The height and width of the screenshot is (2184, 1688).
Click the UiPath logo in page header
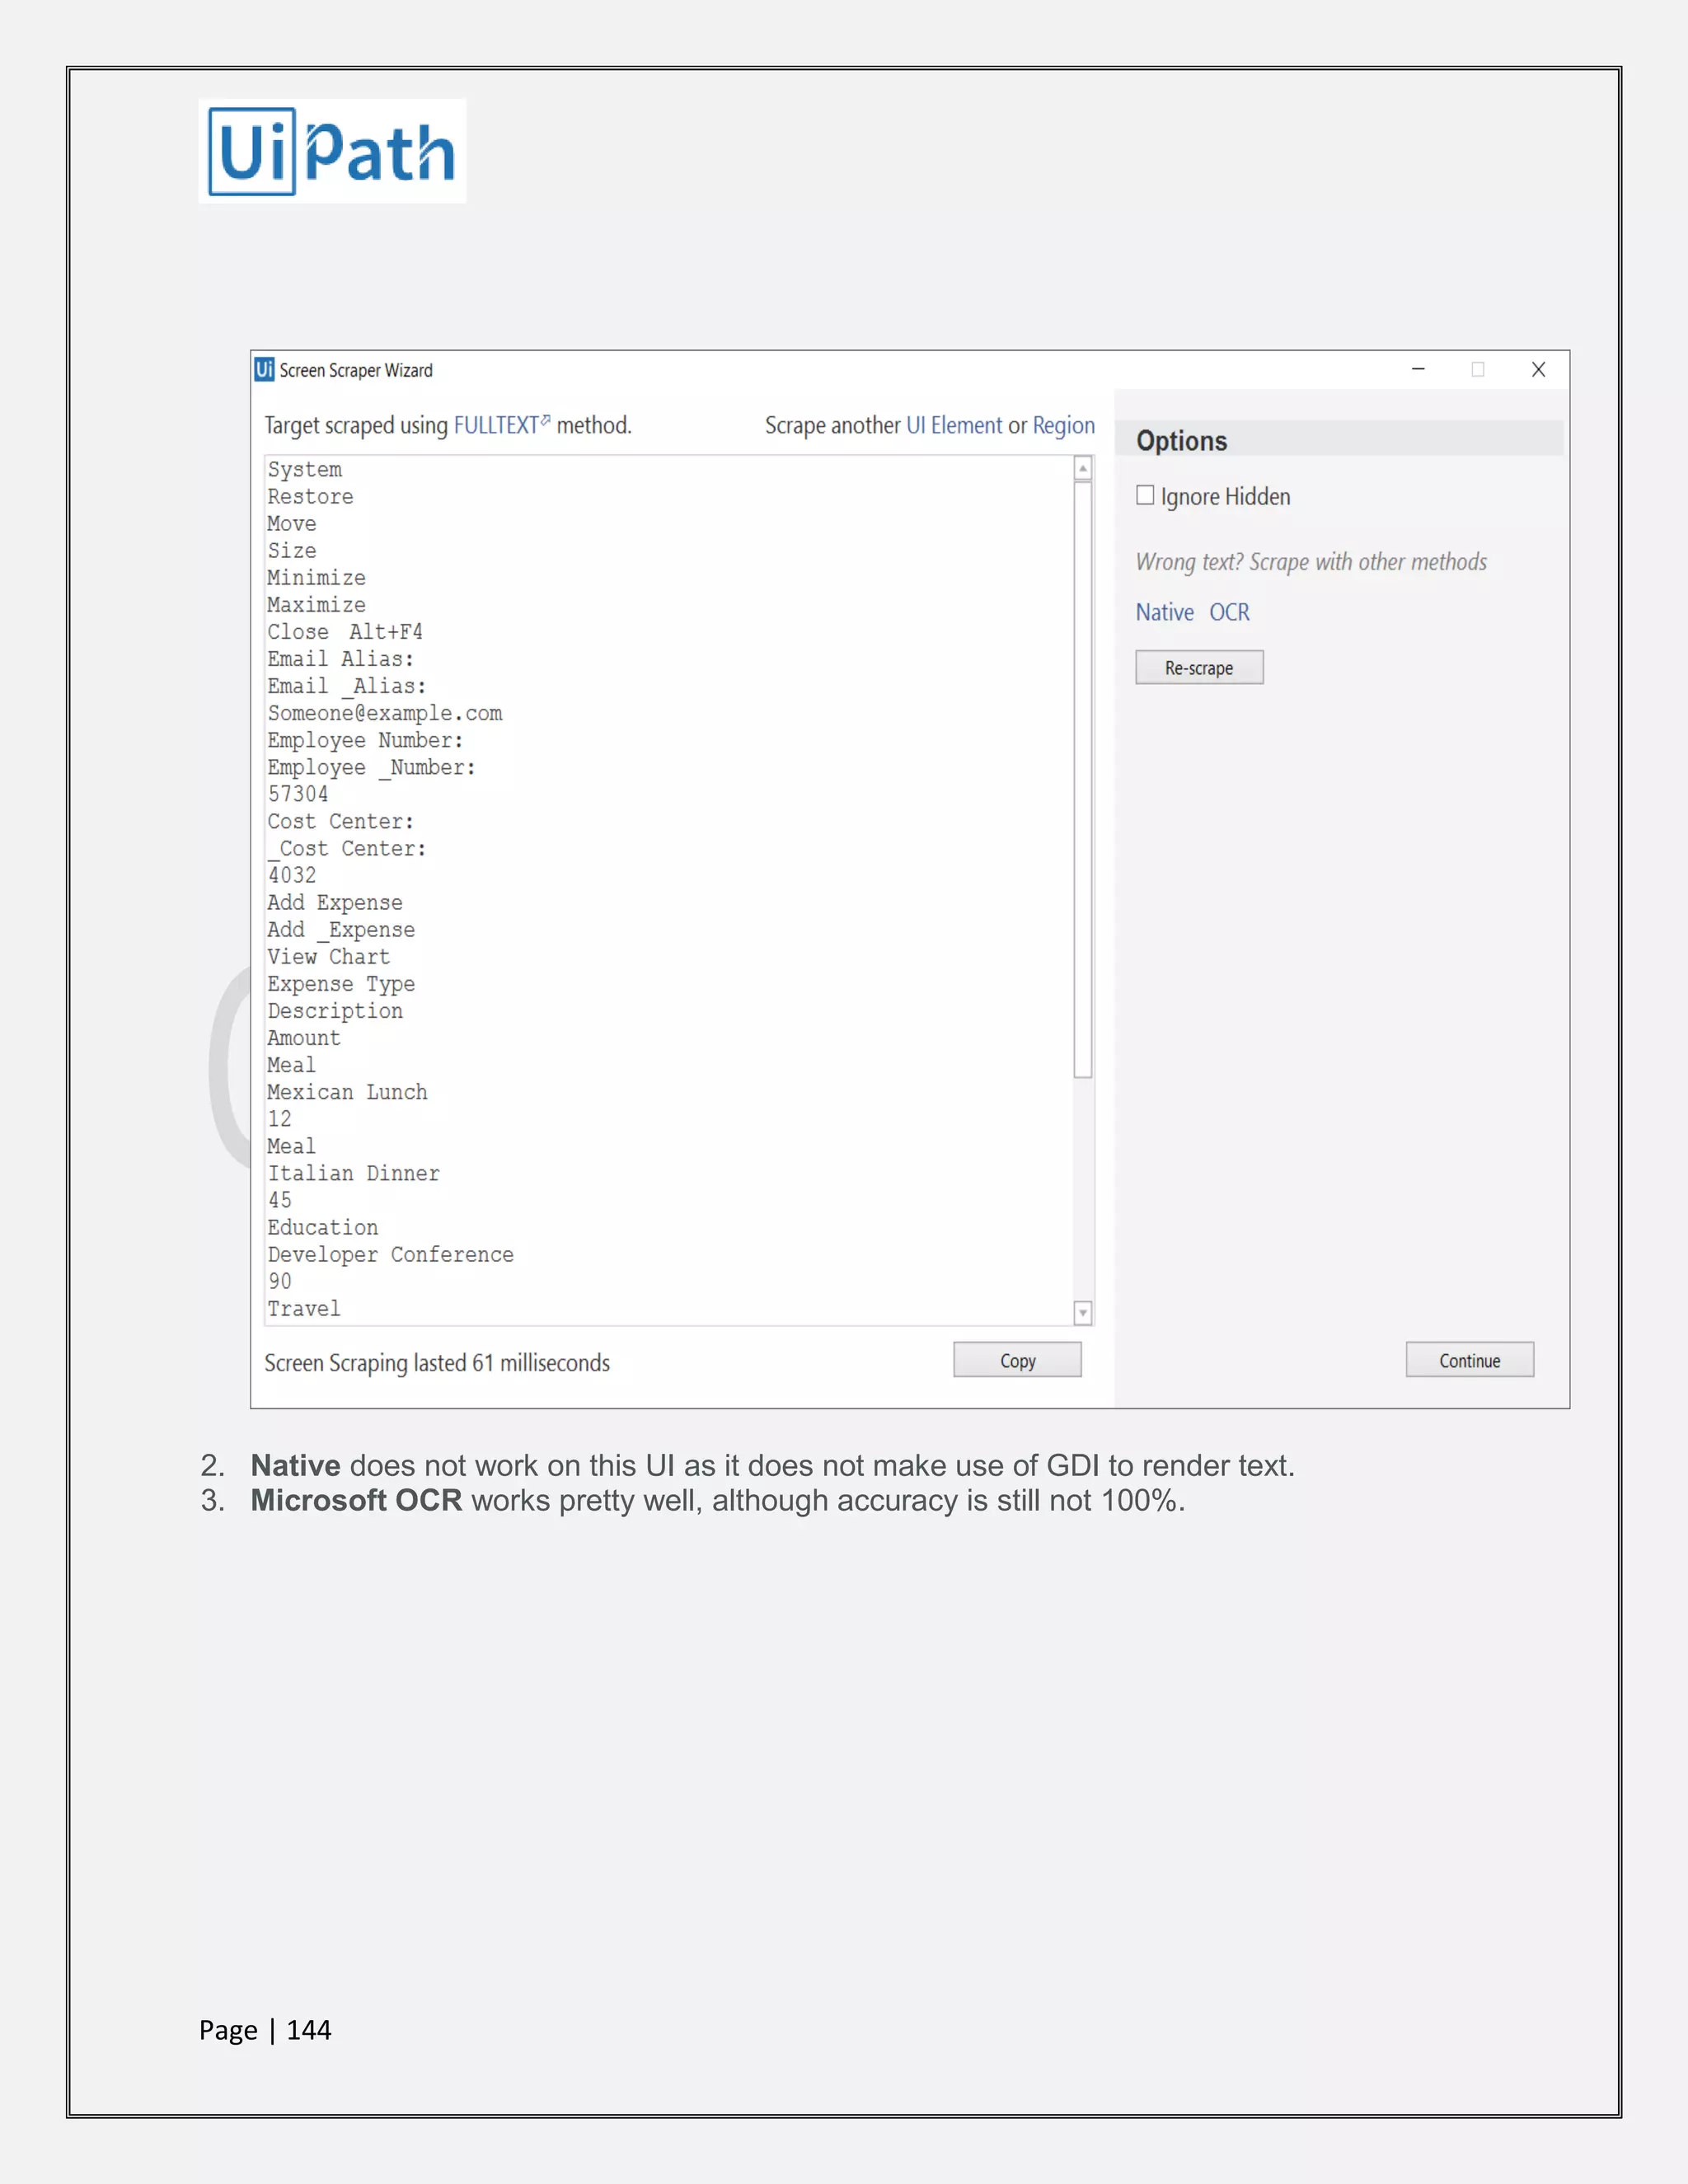pyautogui.click(x=332, y=151)
